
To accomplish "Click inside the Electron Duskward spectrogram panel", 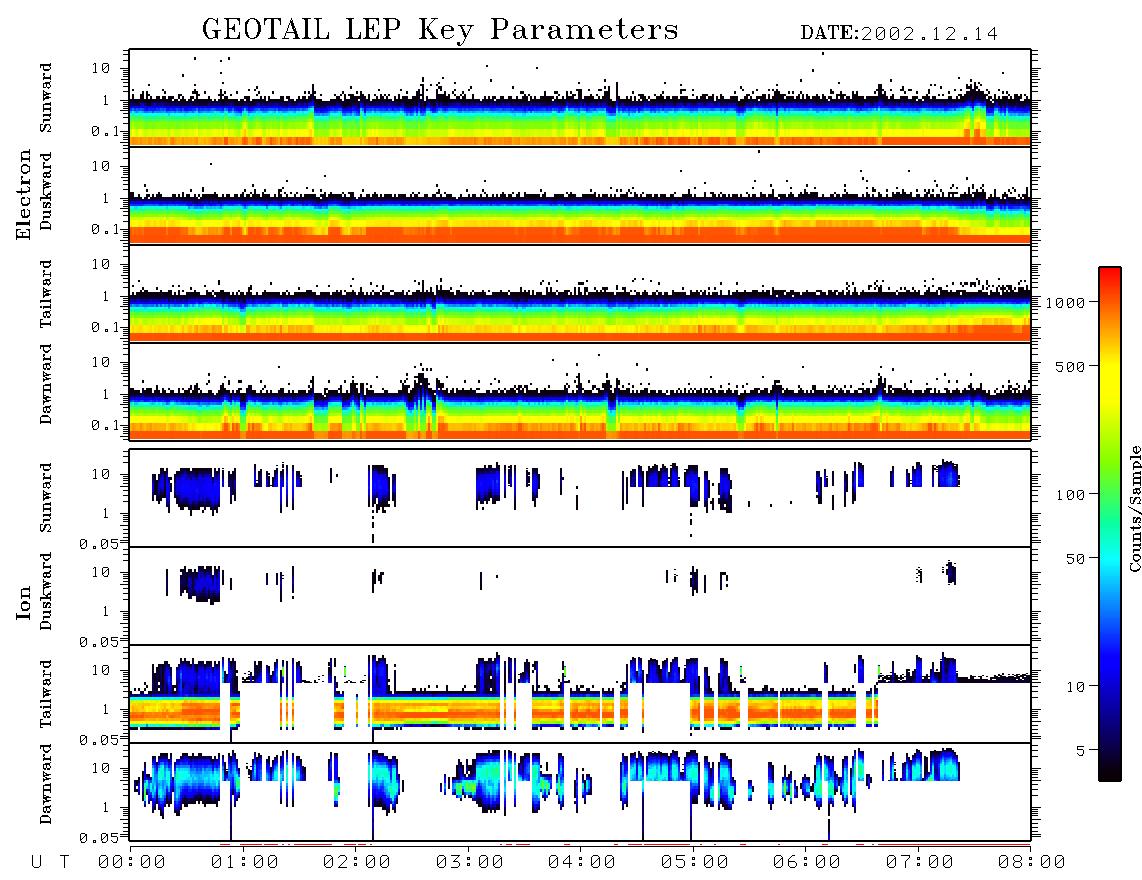I will click(580, 195).
